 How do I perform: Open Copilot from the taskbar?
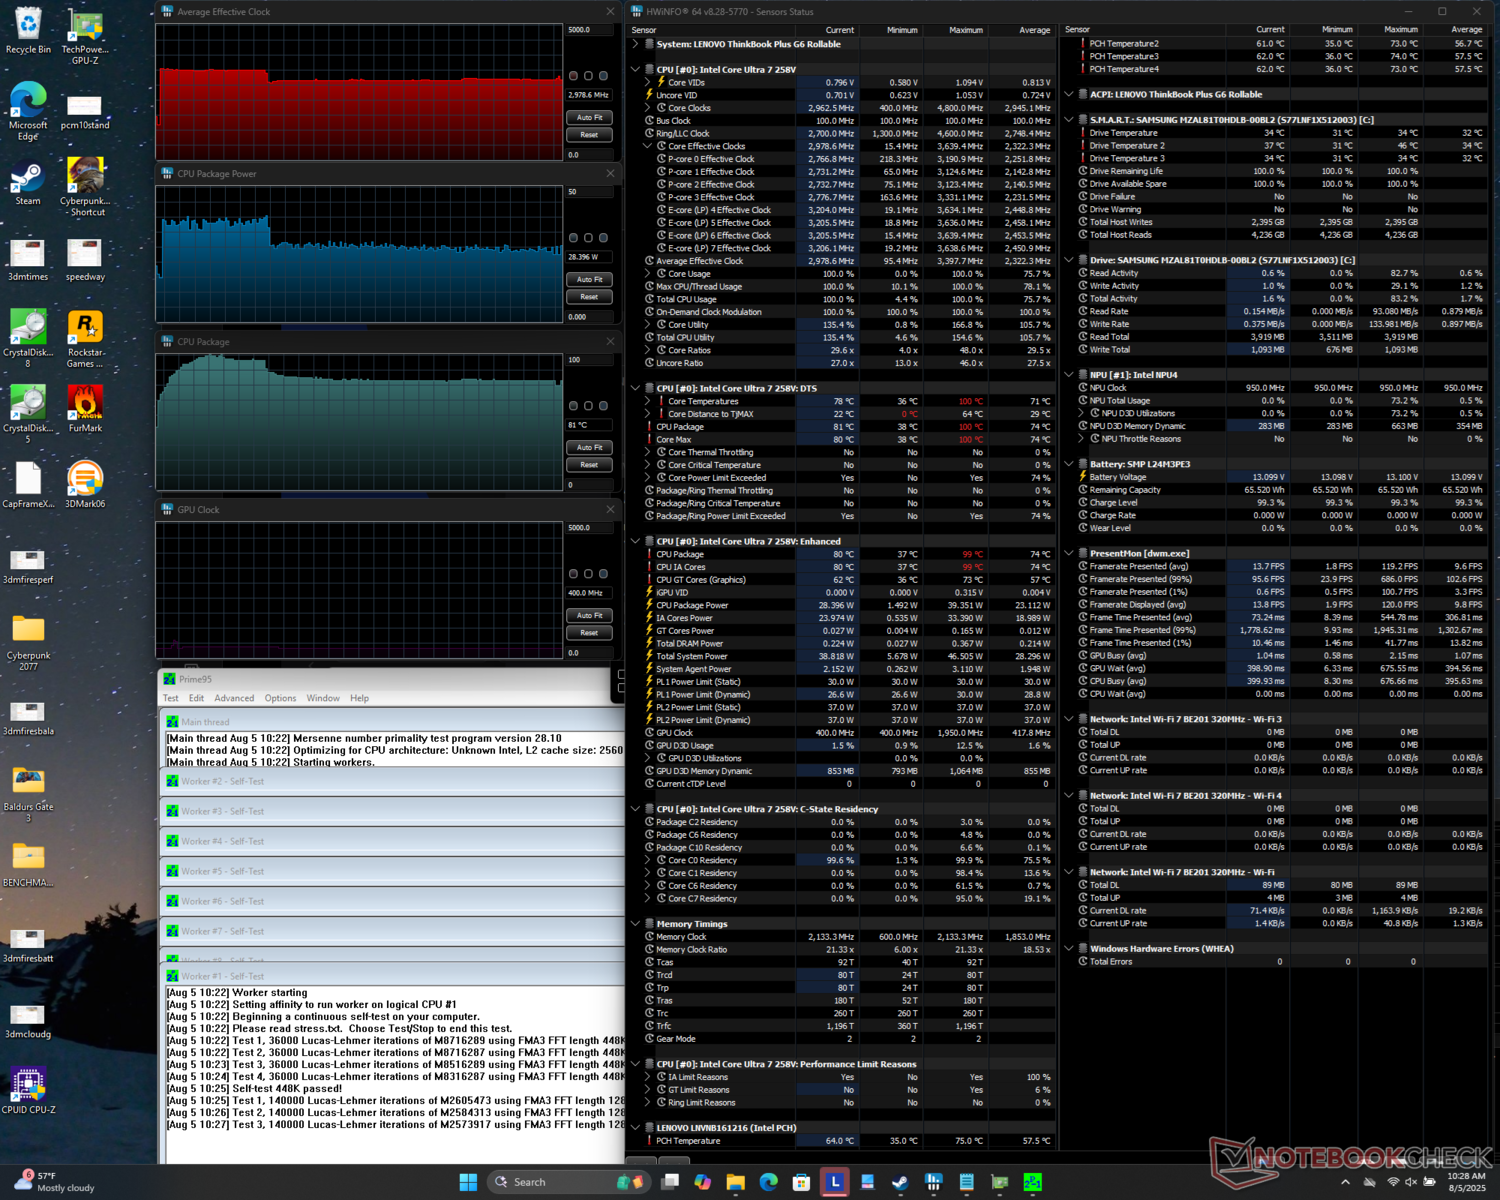click(703, 1182)
